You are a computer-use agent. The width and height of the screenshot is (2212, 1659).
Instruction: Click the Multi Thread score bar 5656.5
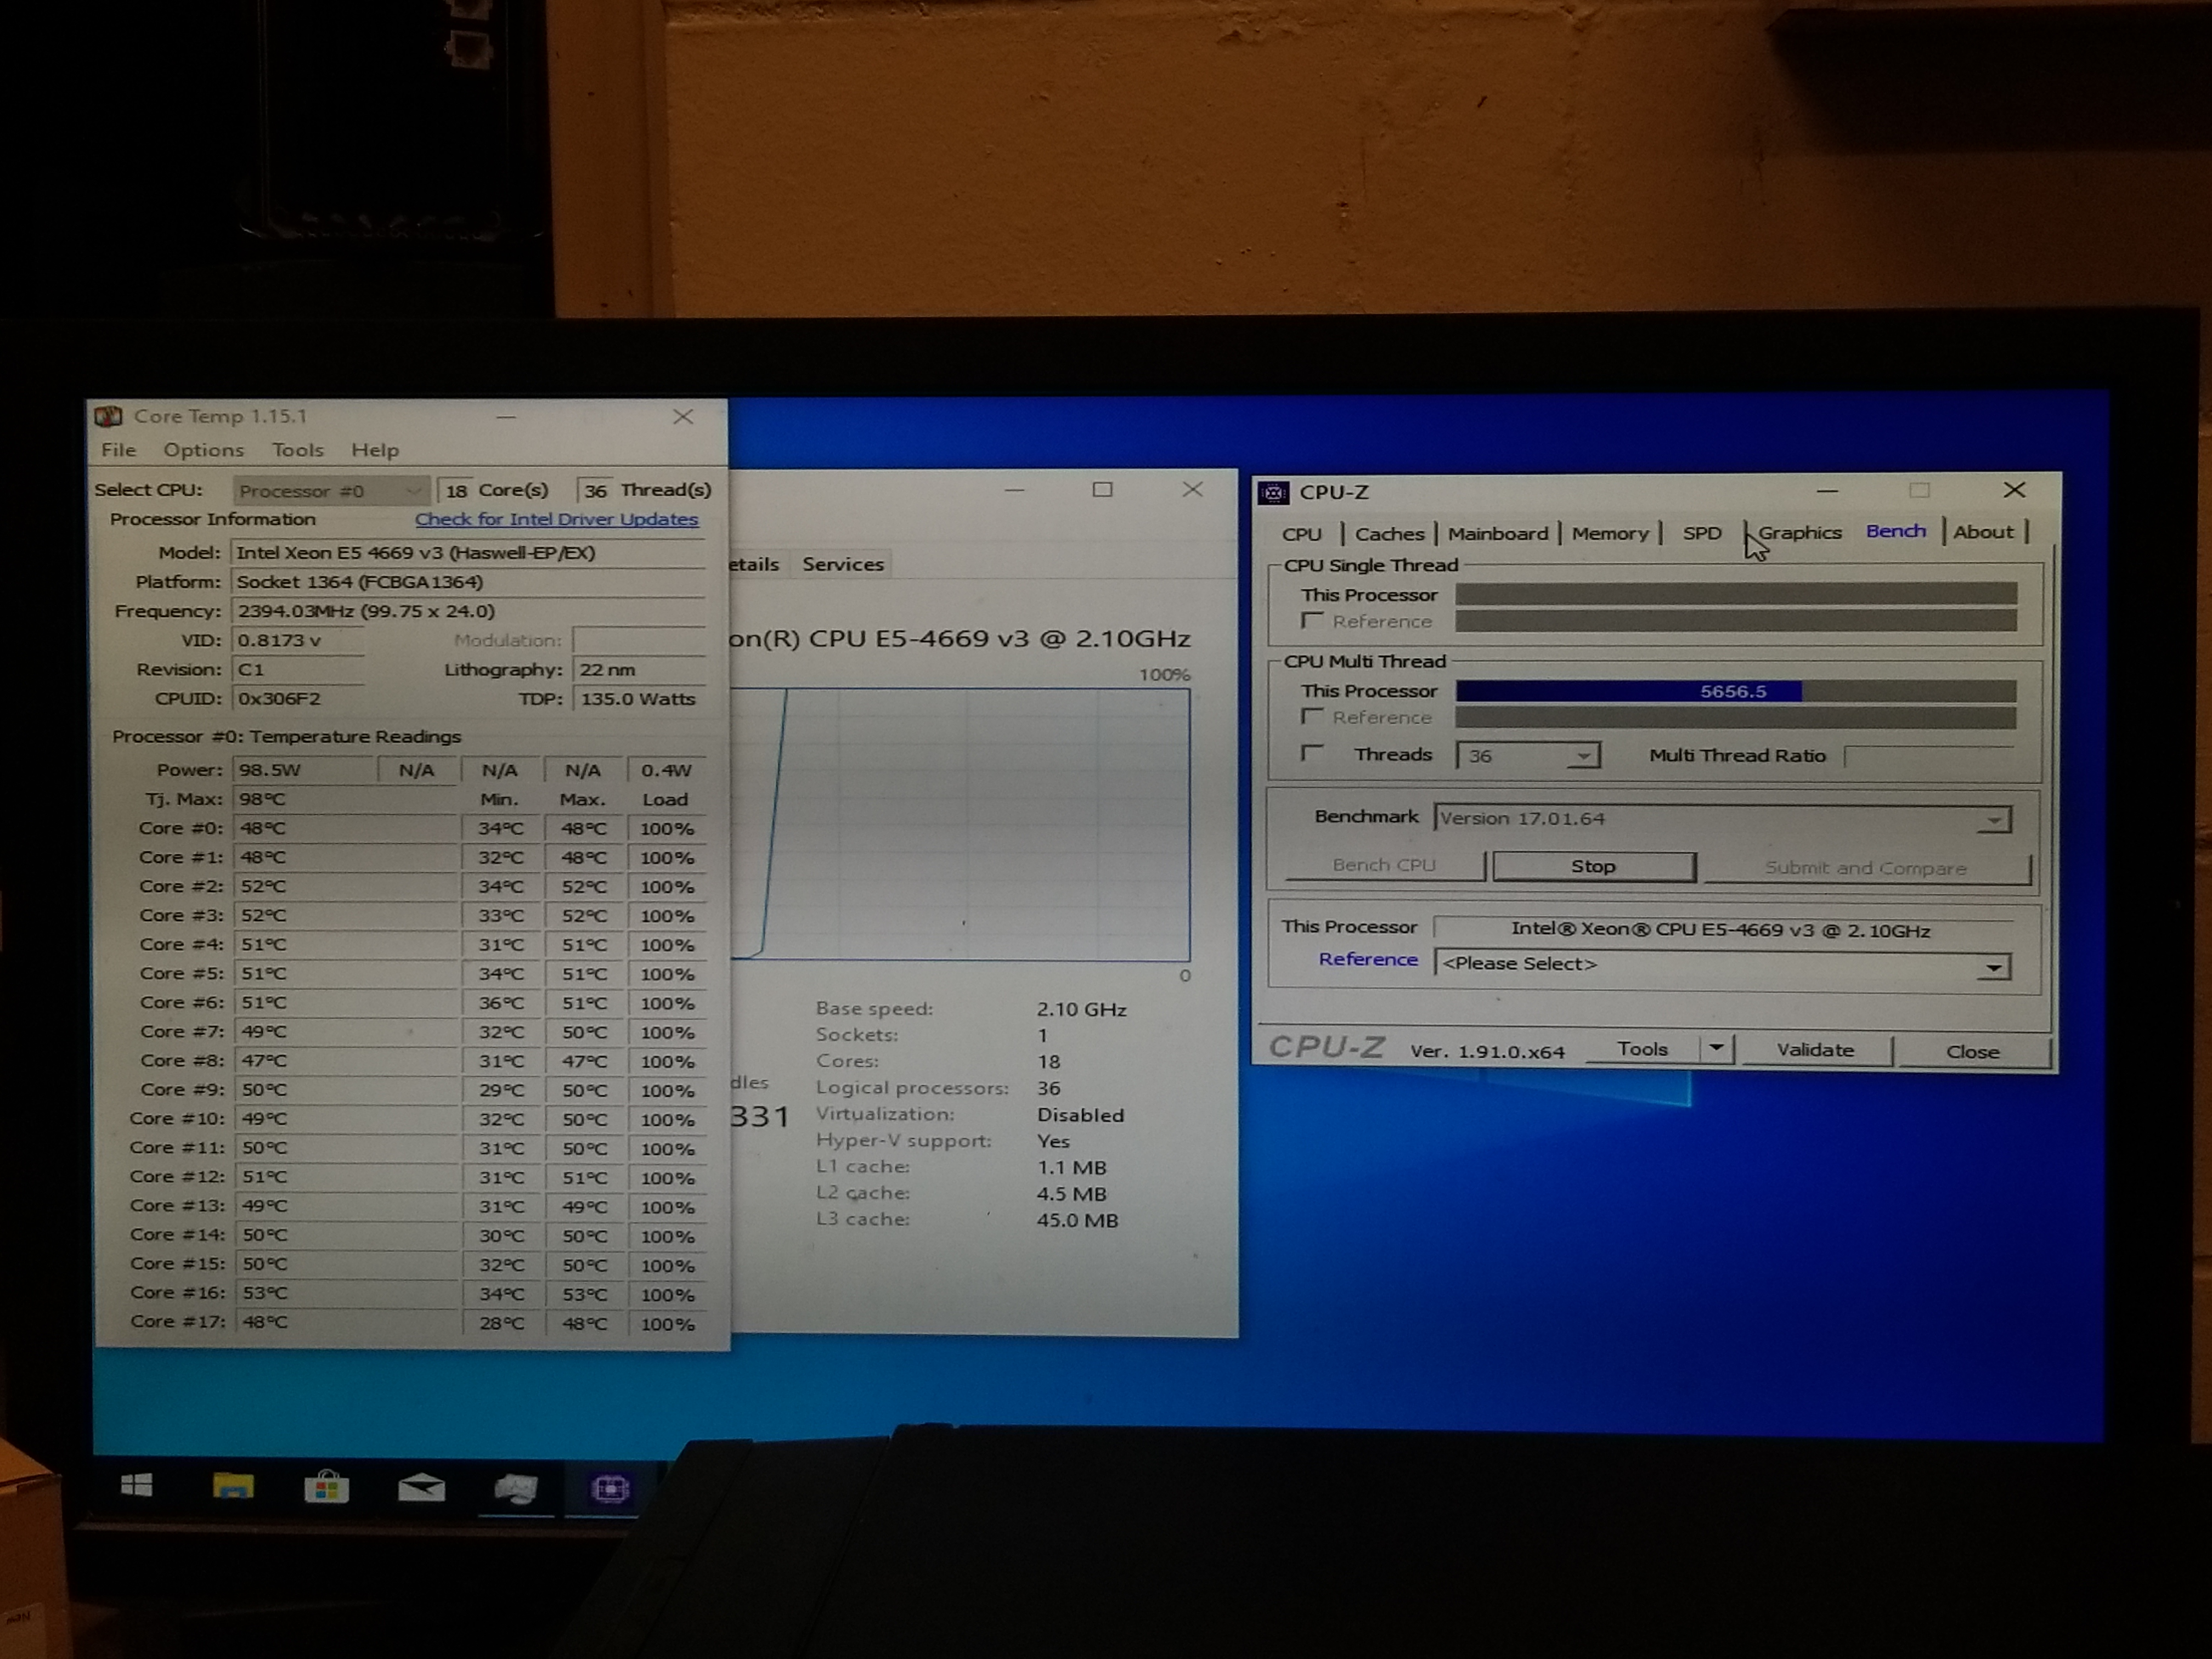click(x=1735, y=691)
